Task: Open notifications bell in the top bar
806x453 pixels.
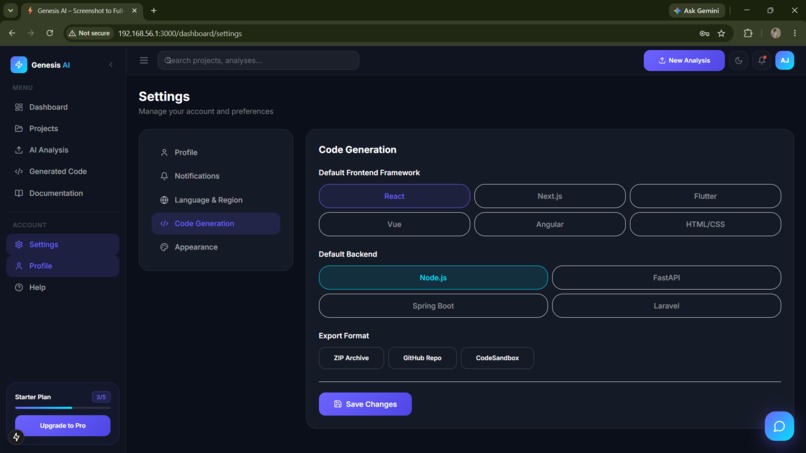Action: (762, 61)
